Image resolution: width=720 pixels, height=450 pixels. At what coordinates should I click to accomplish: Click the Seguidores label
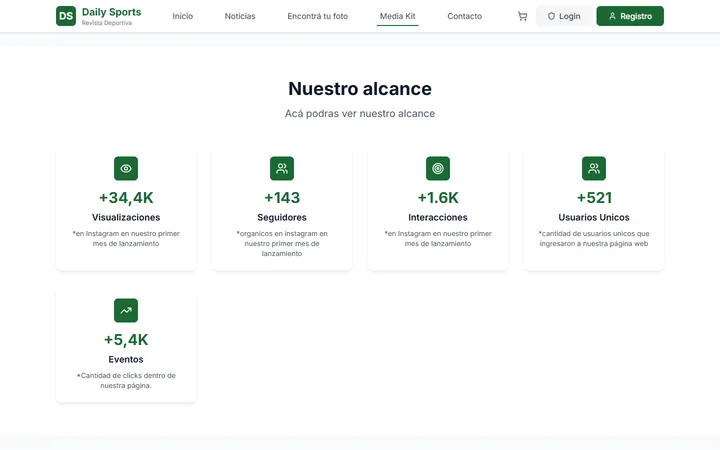pos(282,217)
